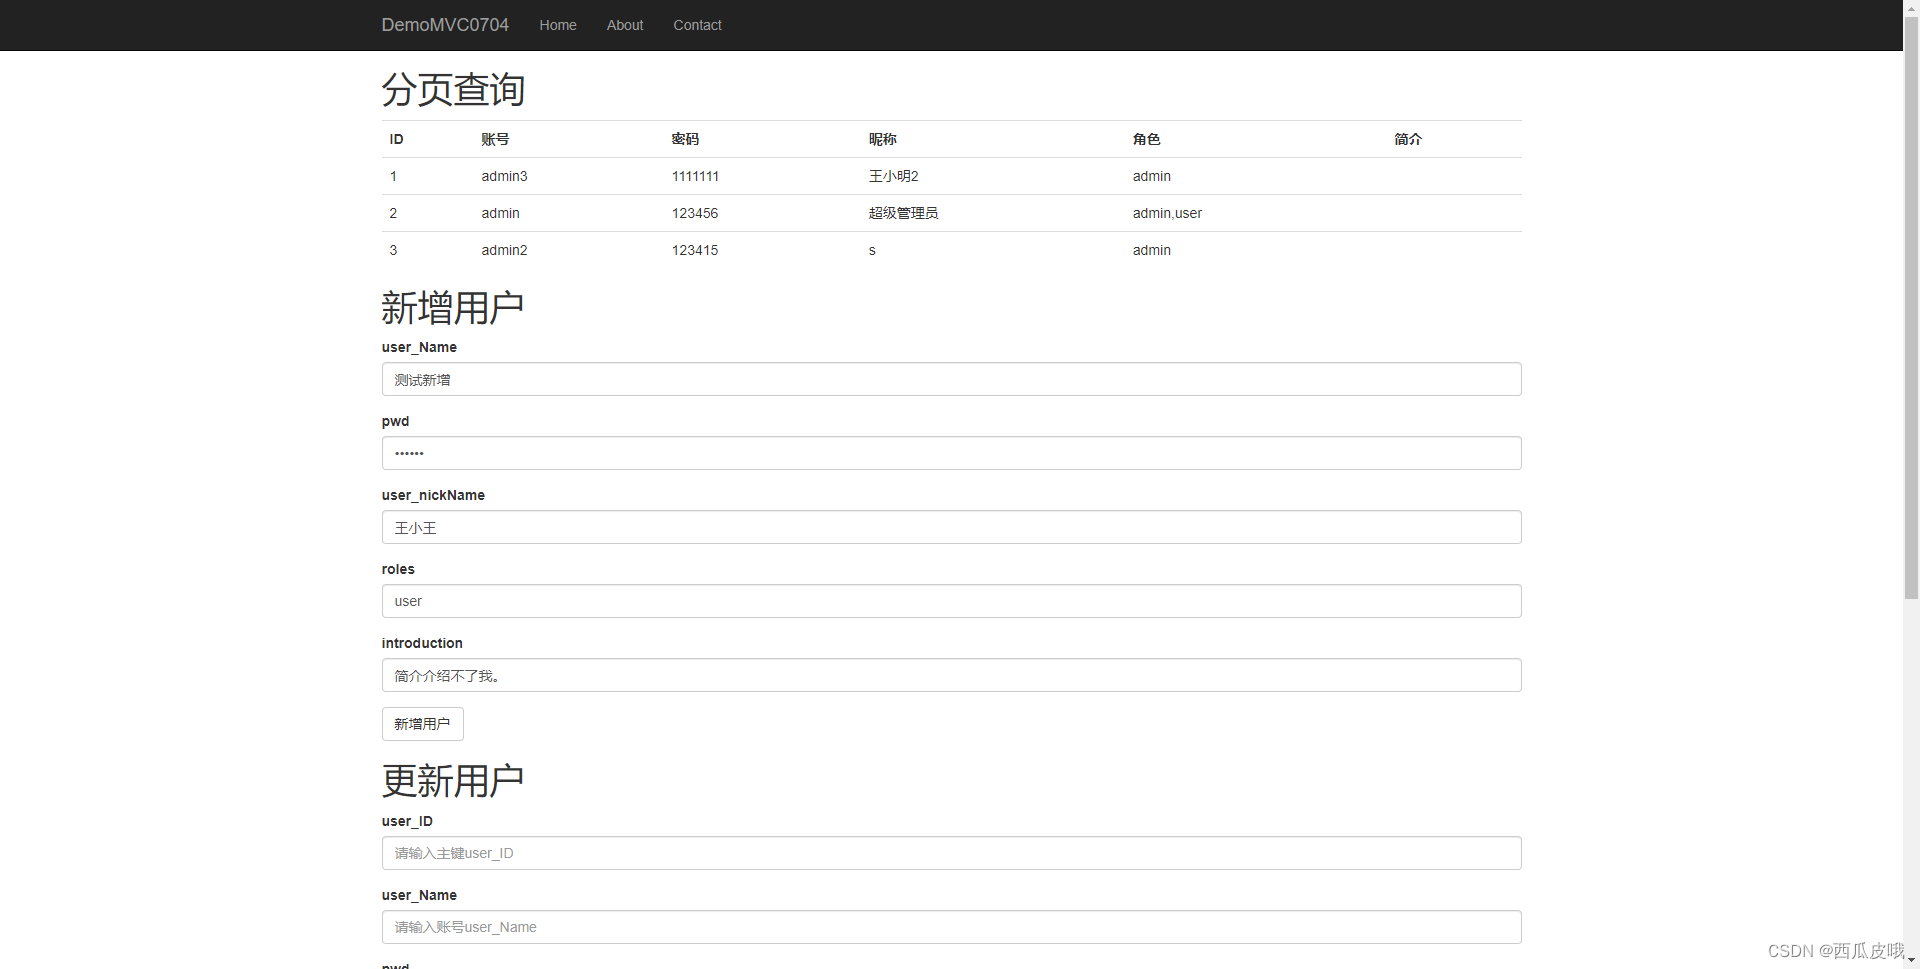
Task: Click the DemoMVC0704 brand link
Action: point(444,25)
